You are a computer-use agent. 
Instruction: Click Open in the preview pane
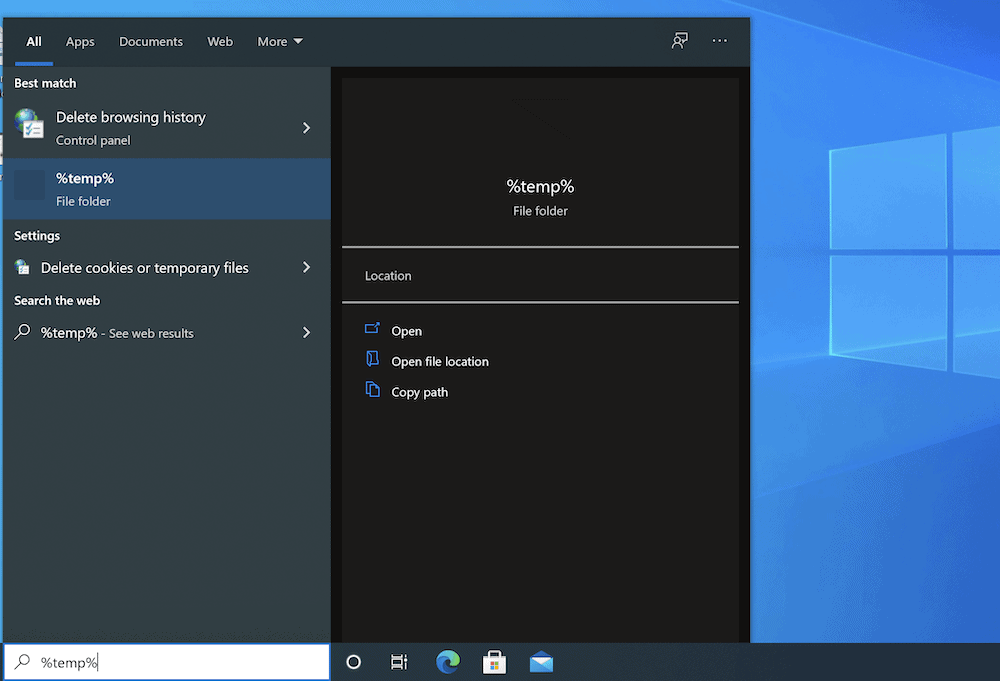pyautogui.click(x=406, y=331)
